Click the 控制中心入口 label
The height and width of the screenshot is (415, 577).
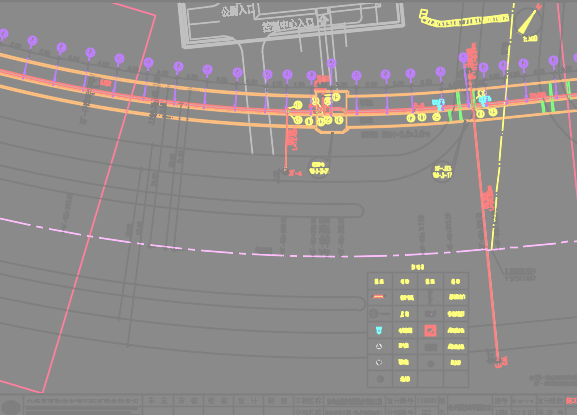[x=288, y=24]
